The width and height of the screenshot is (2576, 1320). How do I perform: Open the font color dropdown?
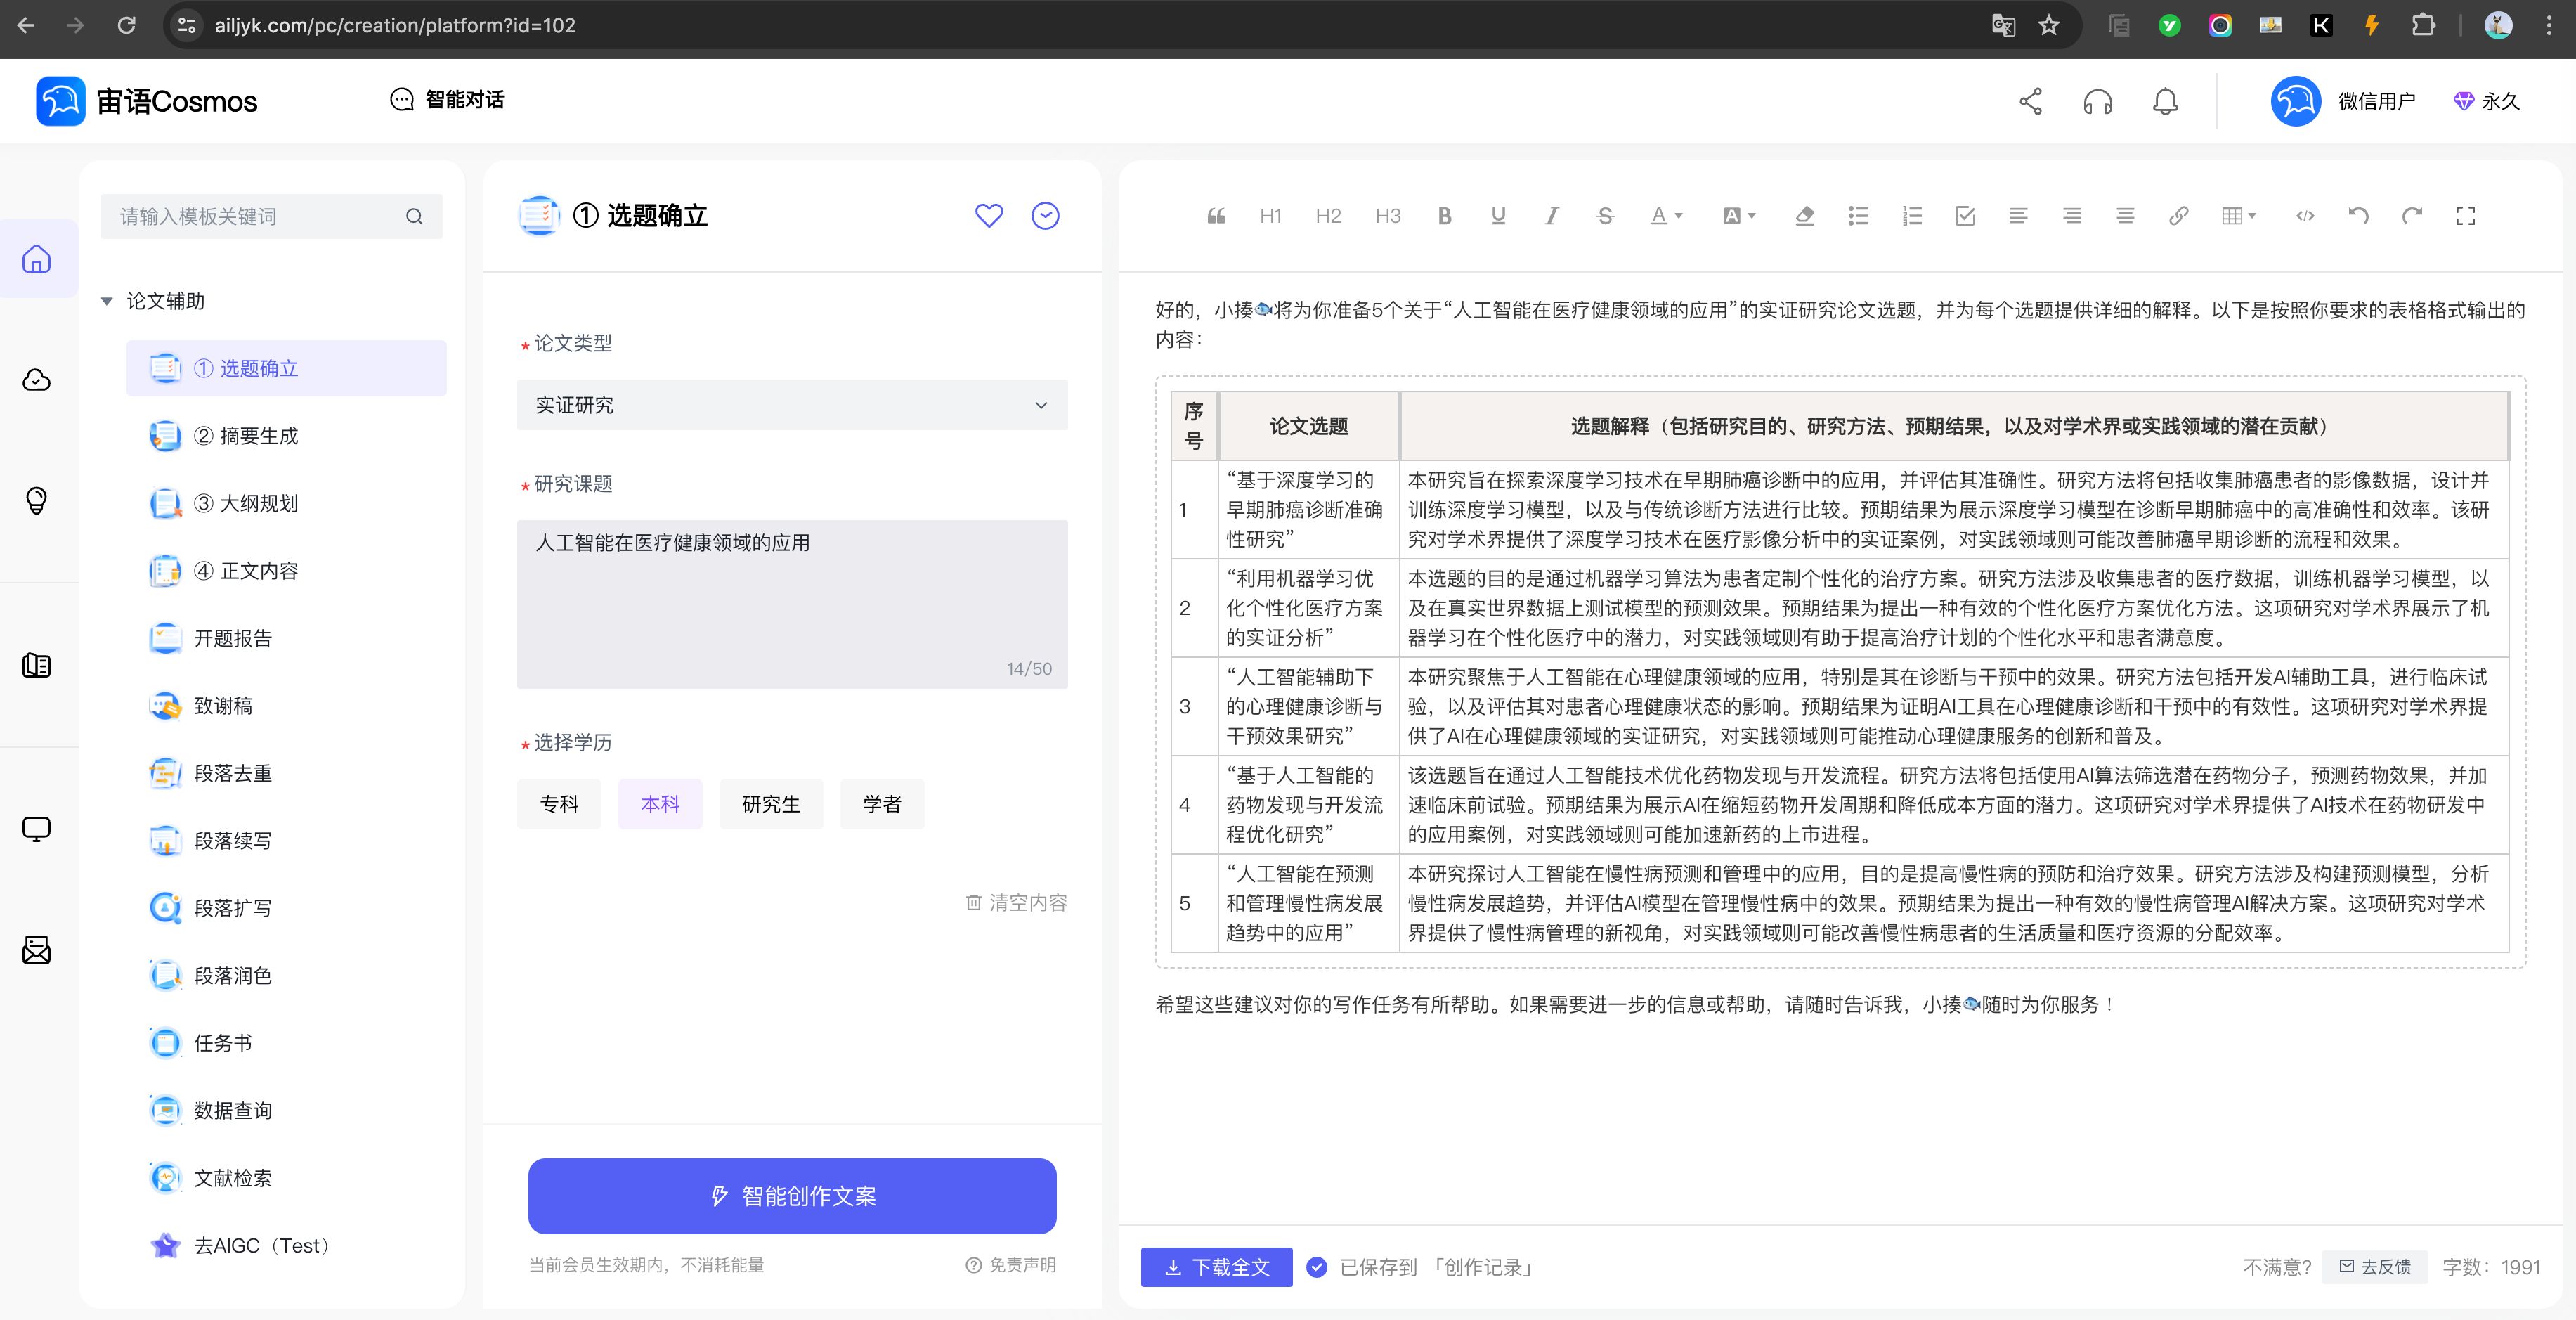pos(1666,216)
